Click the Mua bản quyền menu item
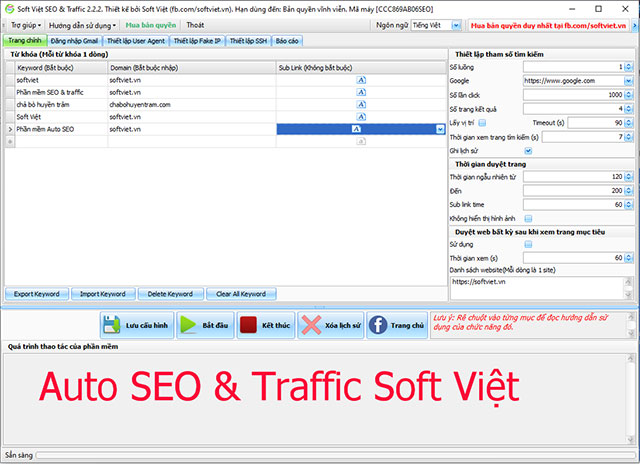 click(x=151, y=25)
